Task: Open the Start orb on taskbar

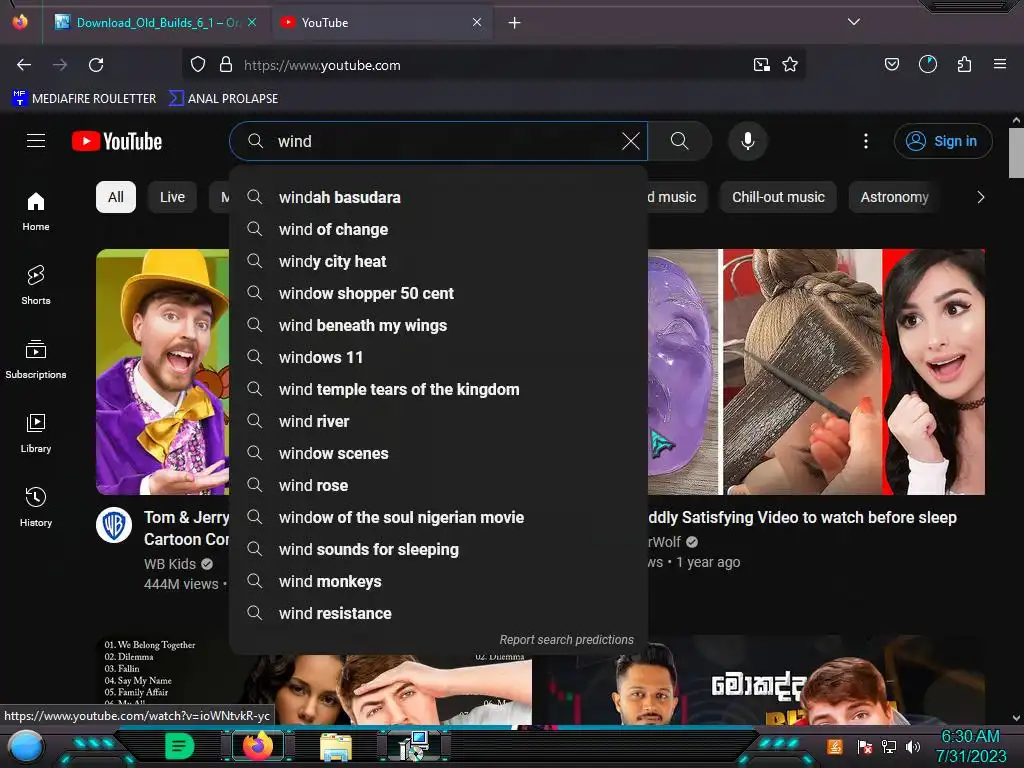Action: [26, 746]
